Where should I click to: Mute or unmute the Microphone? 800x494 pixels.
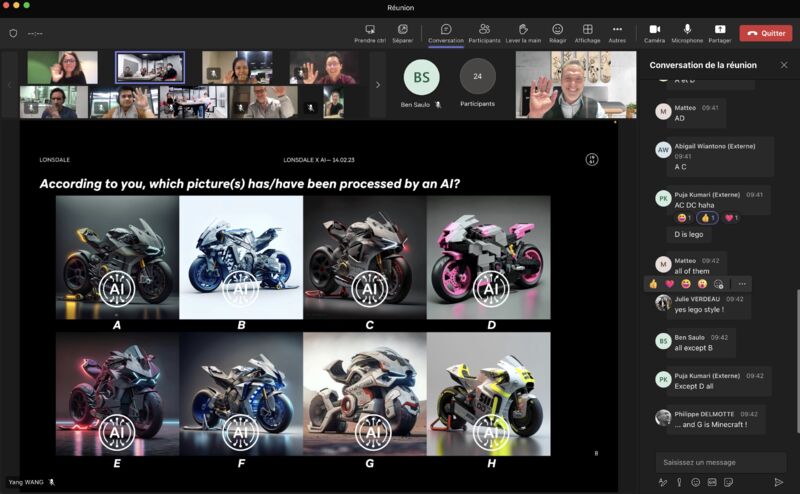point(687,33)
